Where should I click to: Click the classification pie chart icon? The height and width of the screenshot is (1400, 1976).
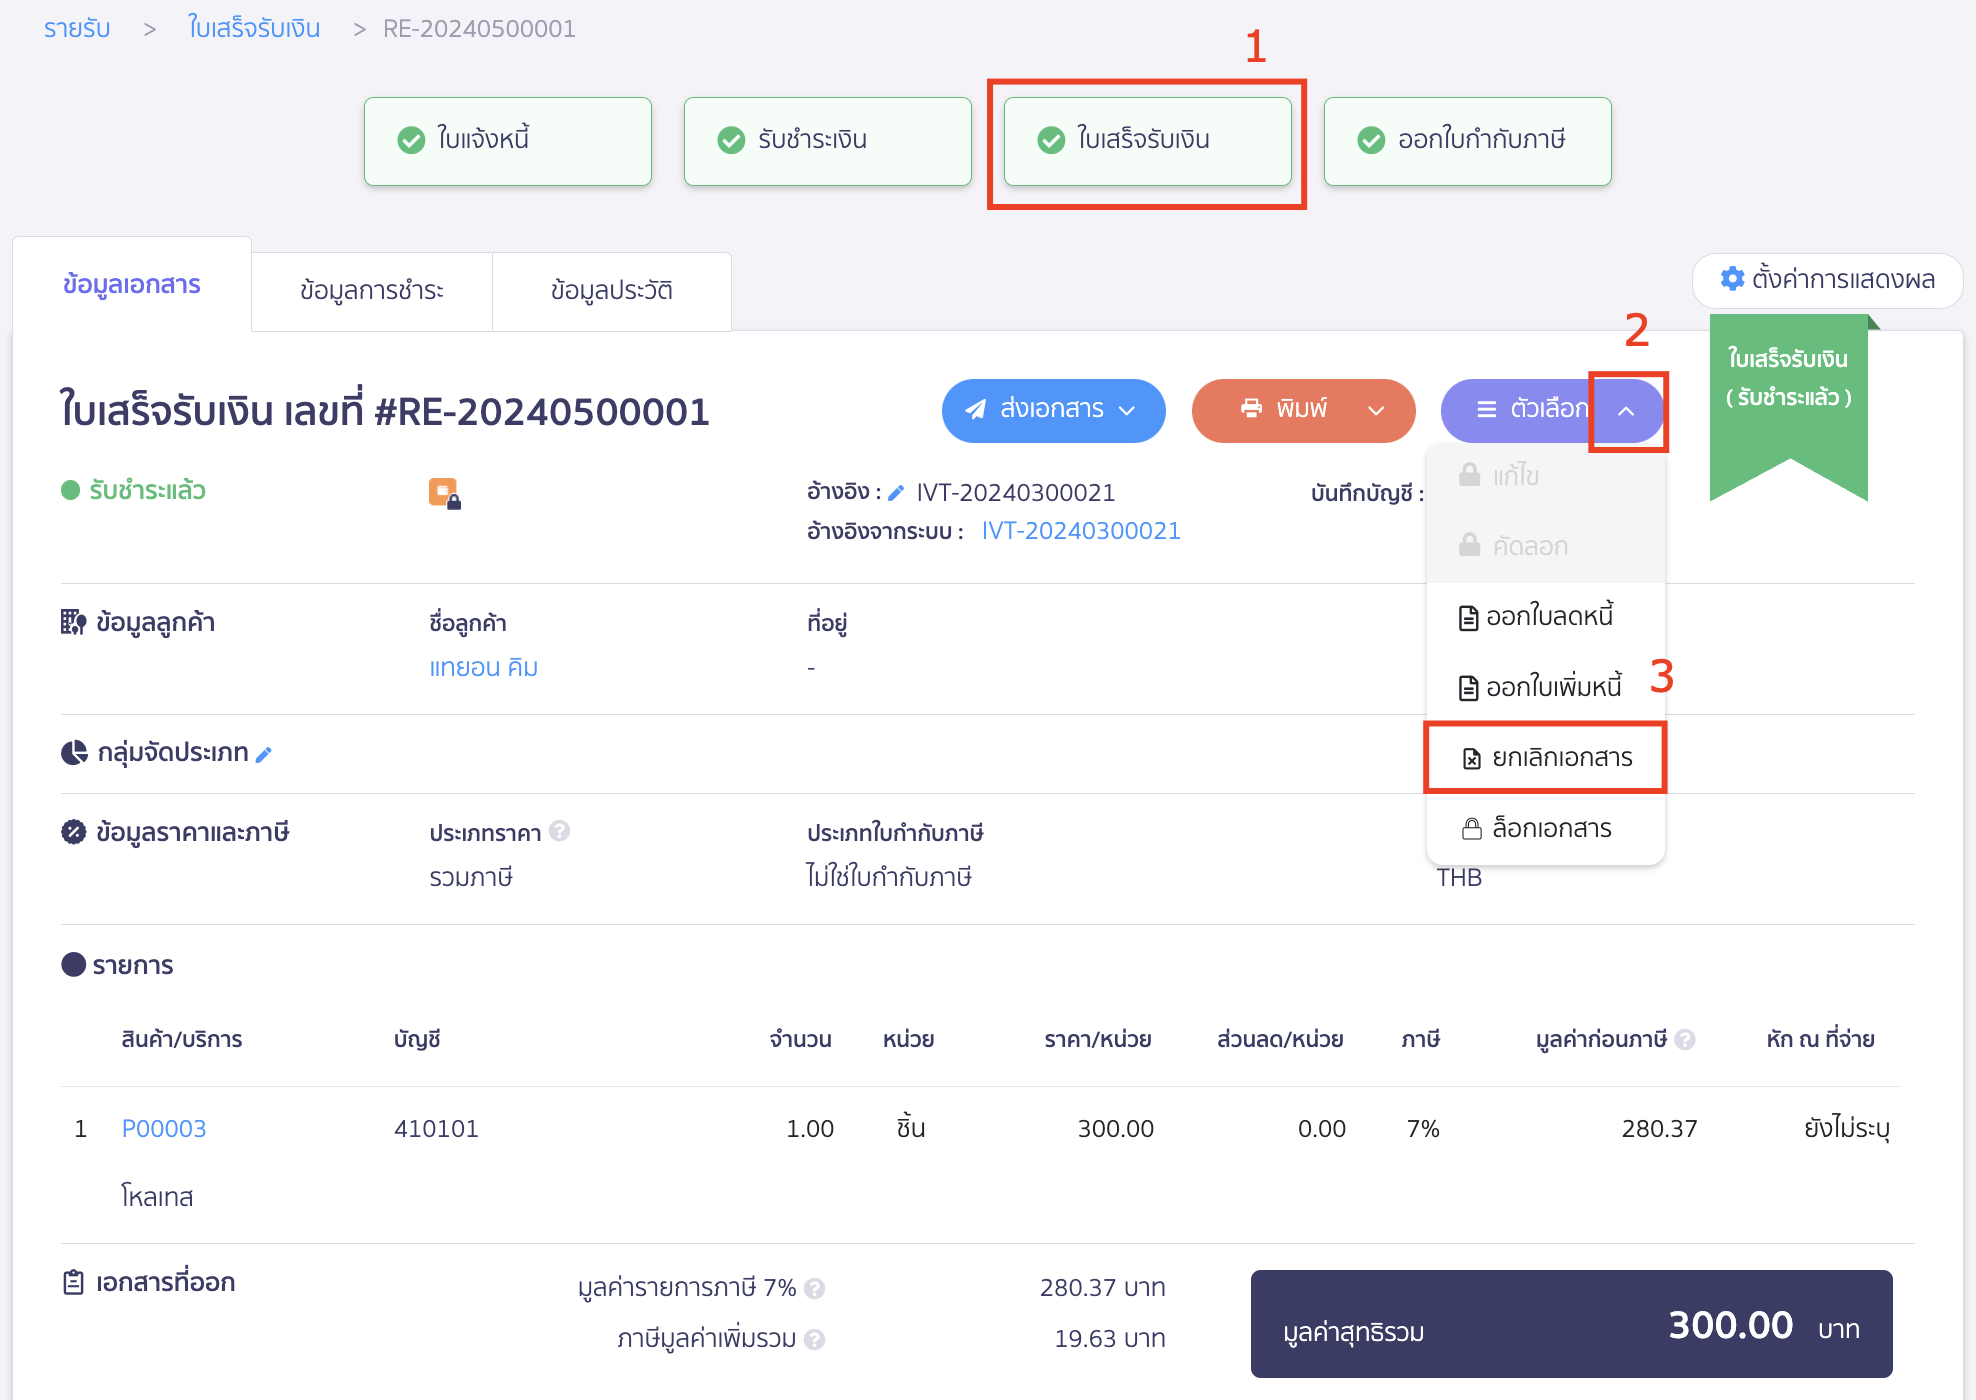click(x=74, y=753)
